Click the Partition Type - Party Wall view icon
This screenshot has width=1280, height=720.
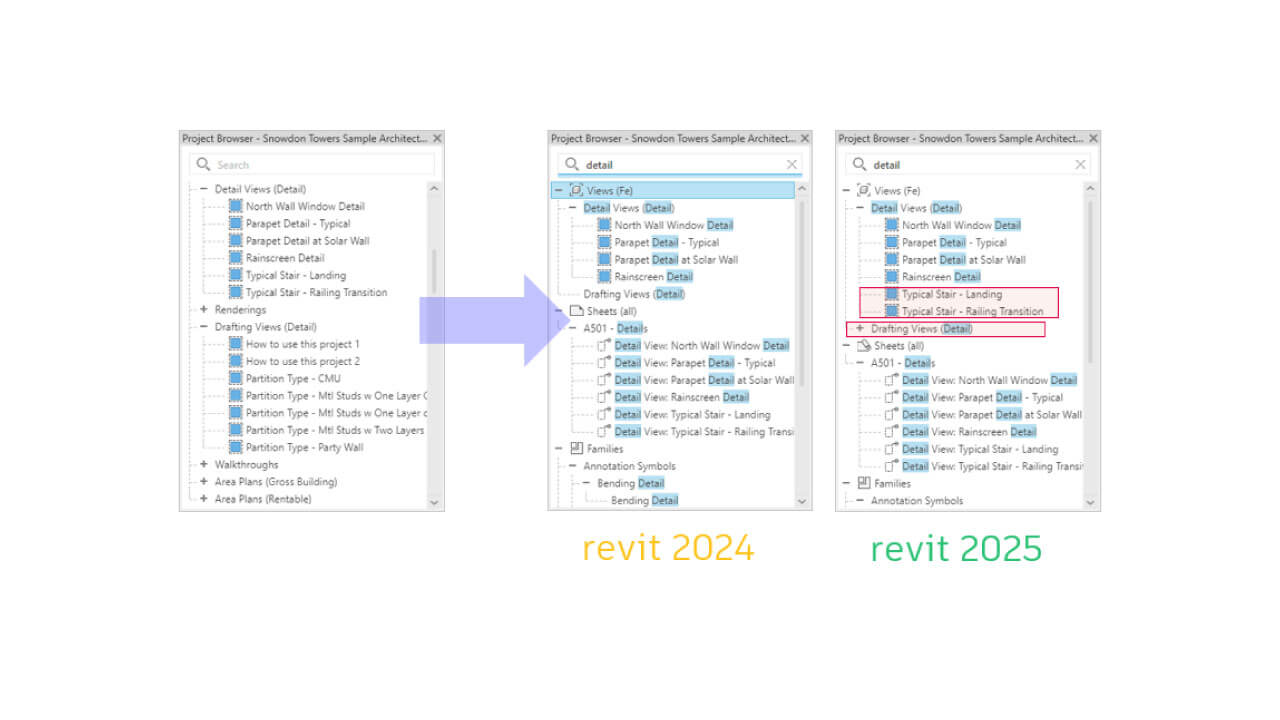click(235, 447)
